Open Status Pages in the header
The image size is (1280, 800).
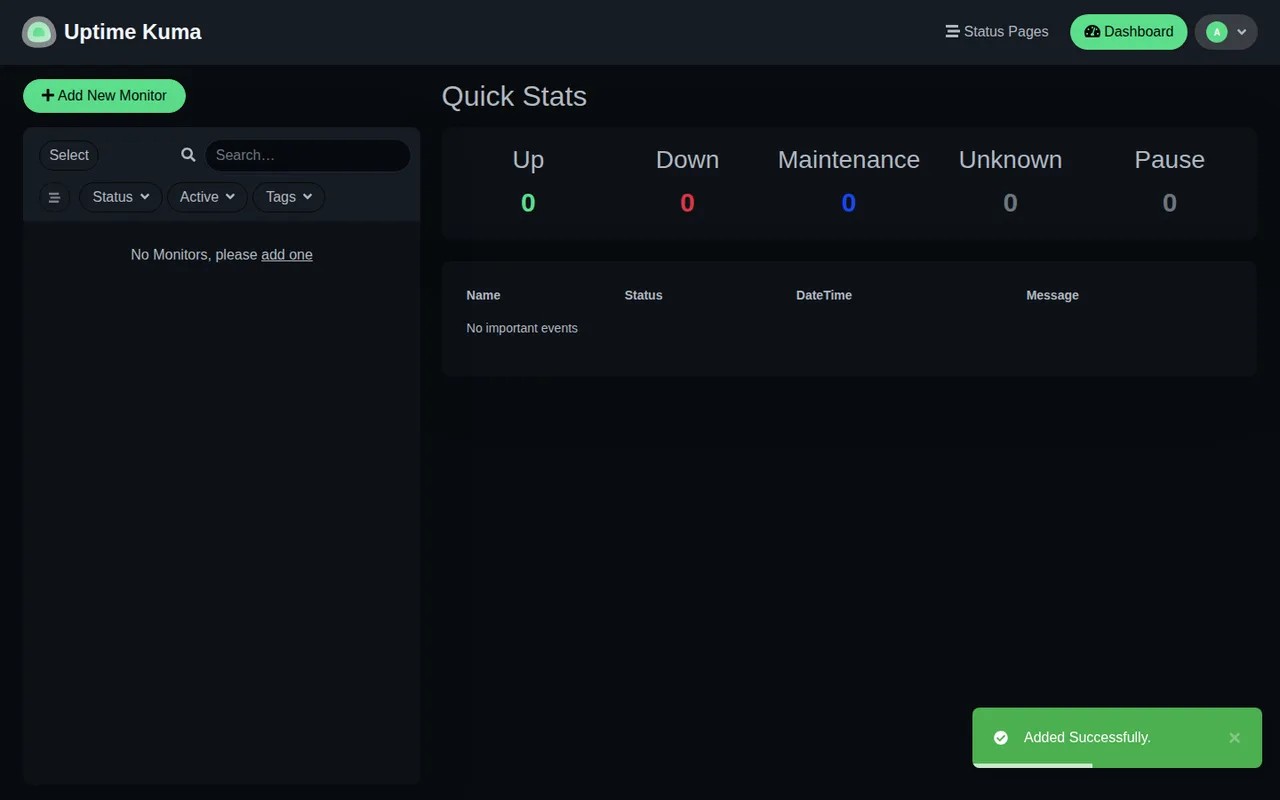(x=997, y=32)
